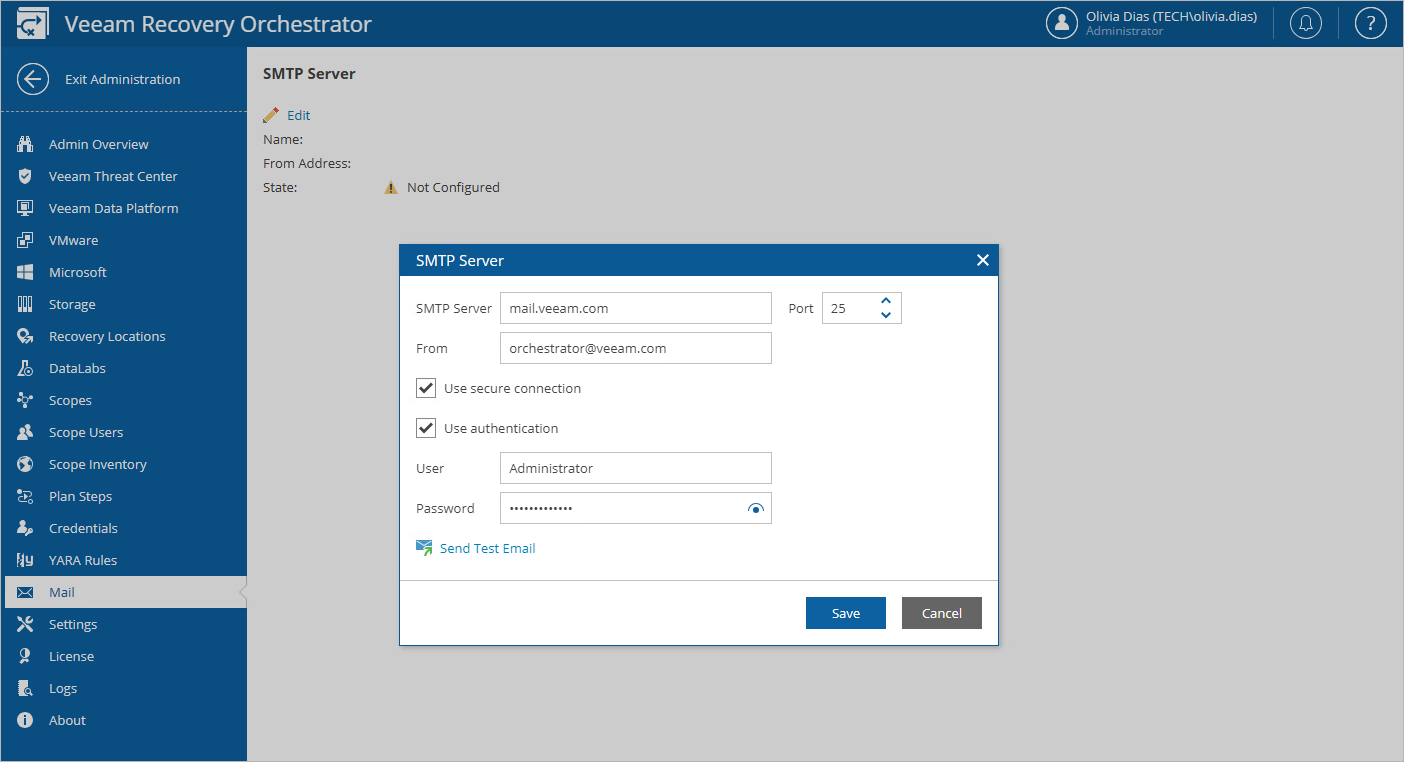
Task: Click inside the From address field
Action: click(635, 348)
